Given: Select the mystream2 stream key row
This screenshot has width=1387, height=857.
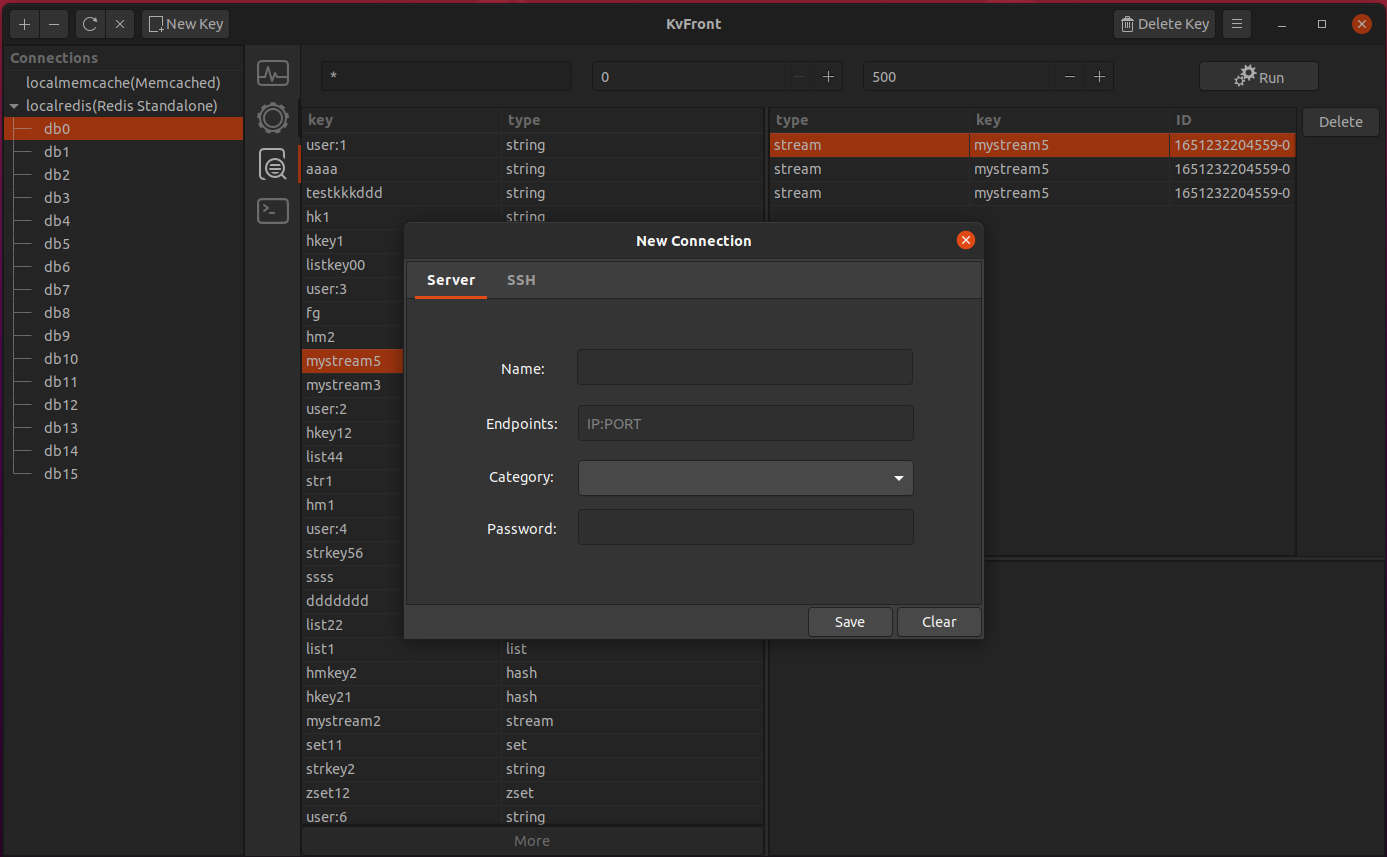Looking at the screenshot, I should tap(532, 721).
